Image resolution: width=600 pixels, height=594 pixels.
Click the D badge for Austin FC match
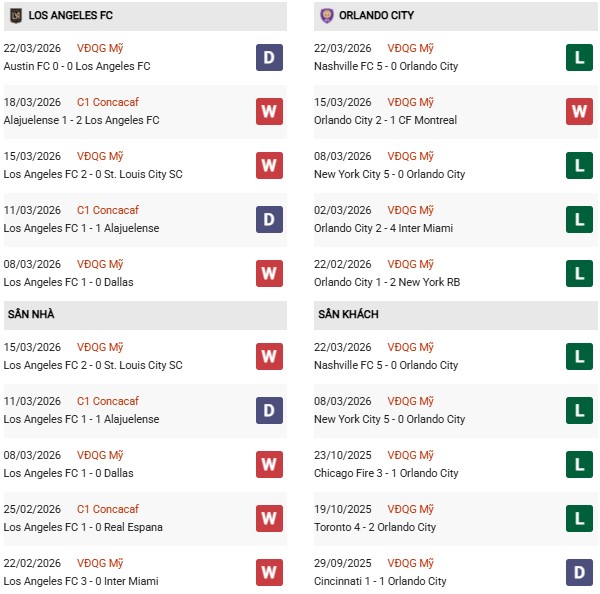click(268, 57)
